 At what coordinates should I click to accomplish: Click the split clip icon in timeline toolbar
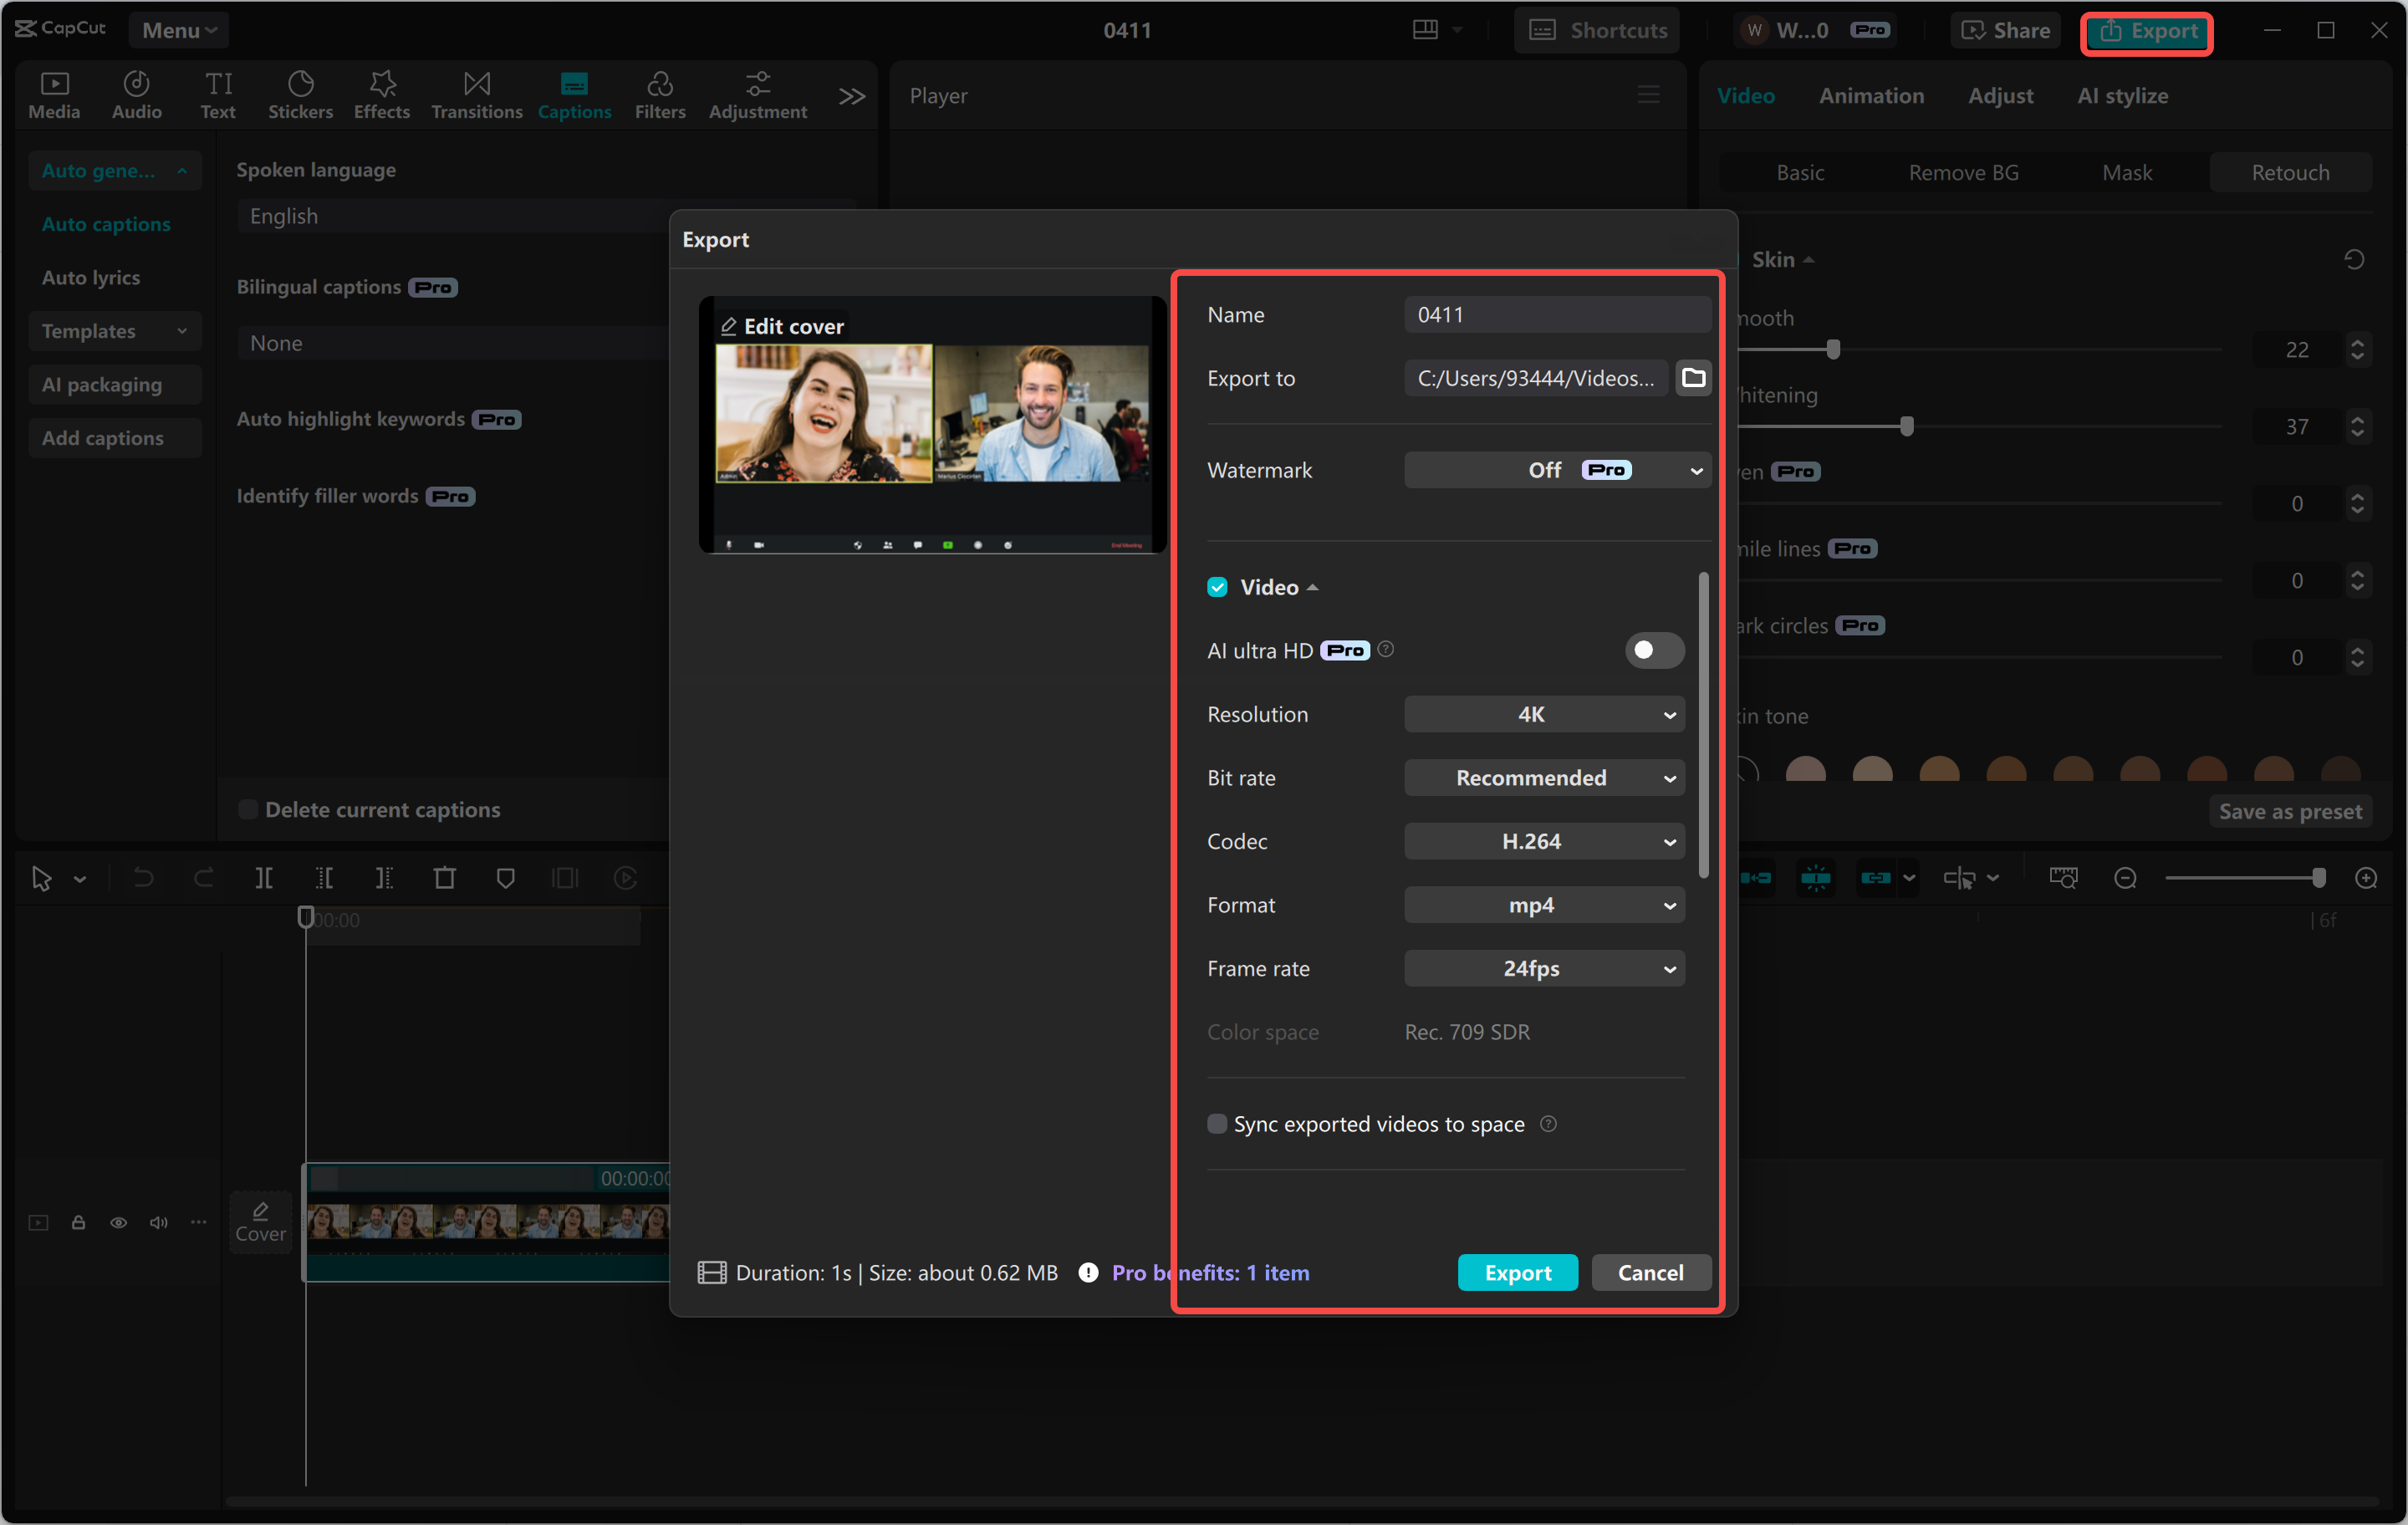pos(264,878)
